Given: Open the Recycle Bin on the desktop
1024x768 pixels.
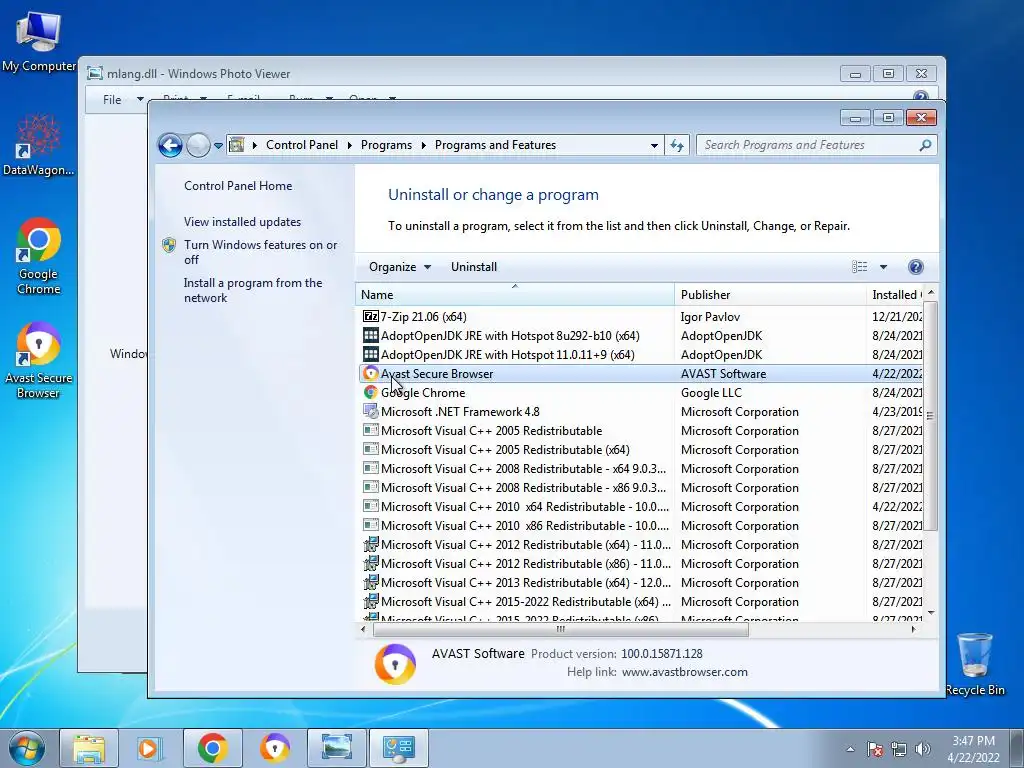Looking at the screenshot, I should [974, 664].
